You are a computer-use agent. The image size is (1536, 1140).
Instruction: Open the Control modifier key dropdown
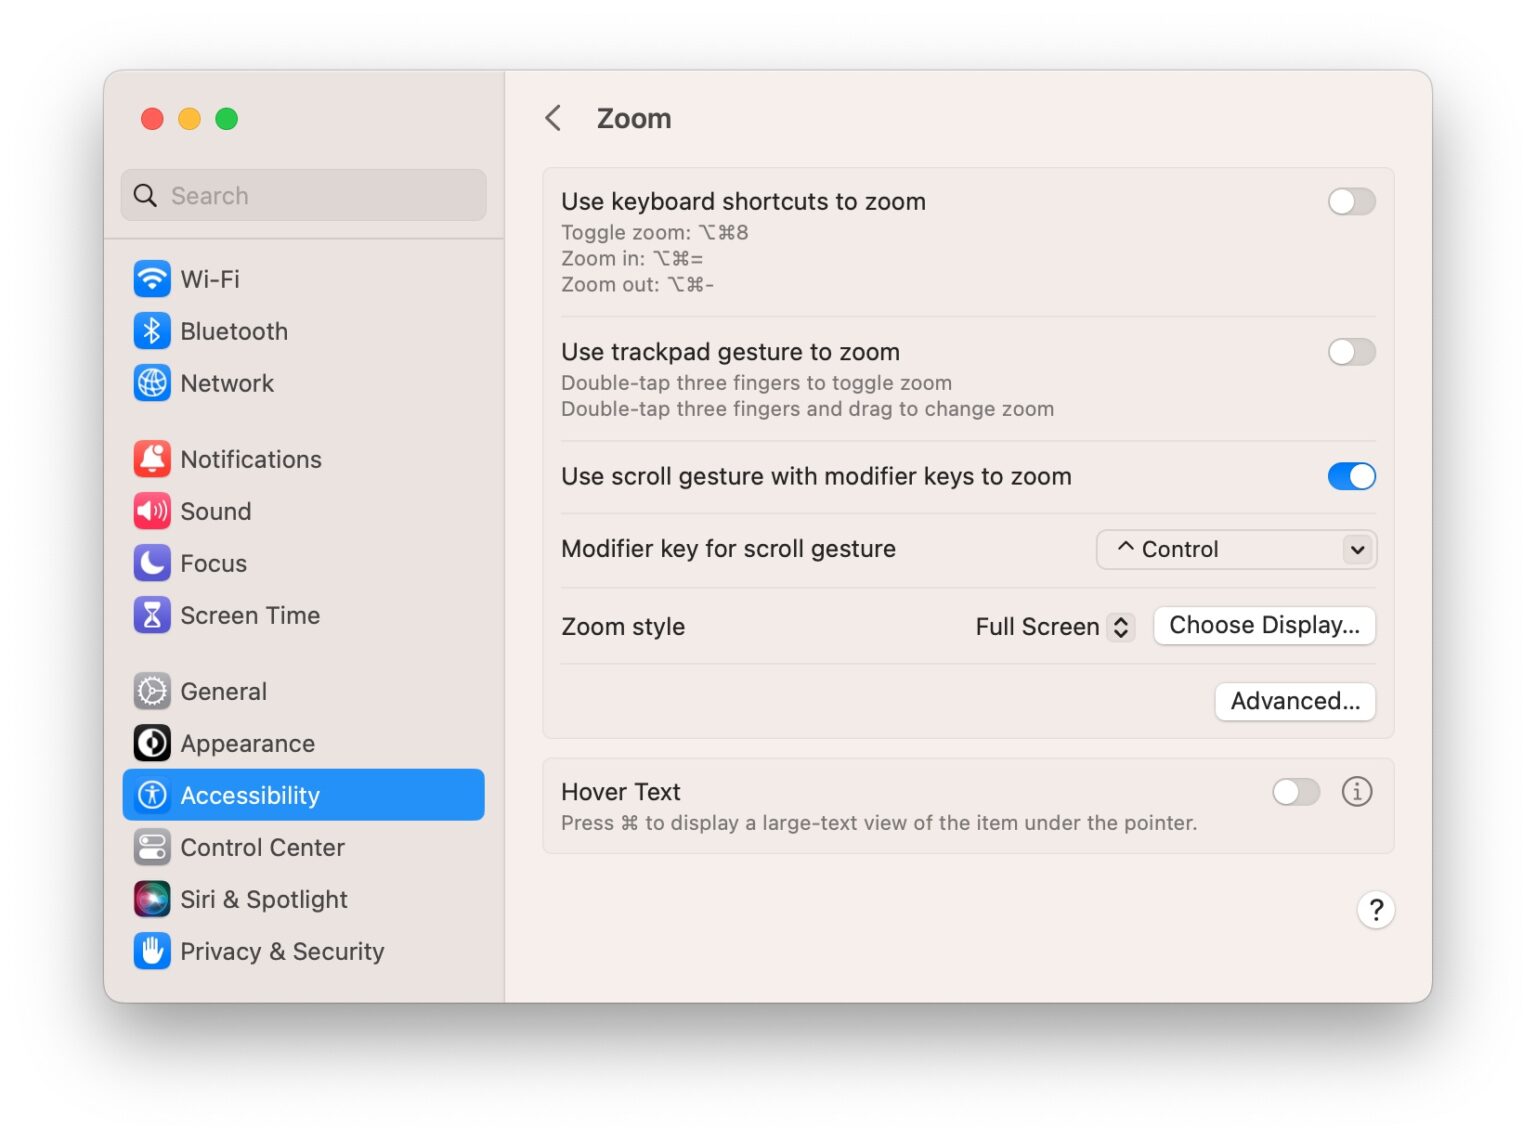(1236, 549)
